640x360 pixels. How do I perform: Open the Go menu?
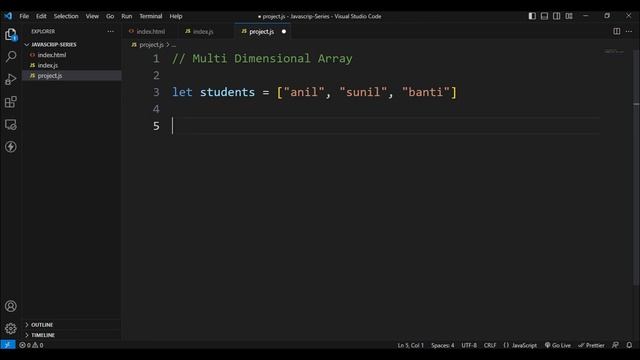(x=110, y=16)
